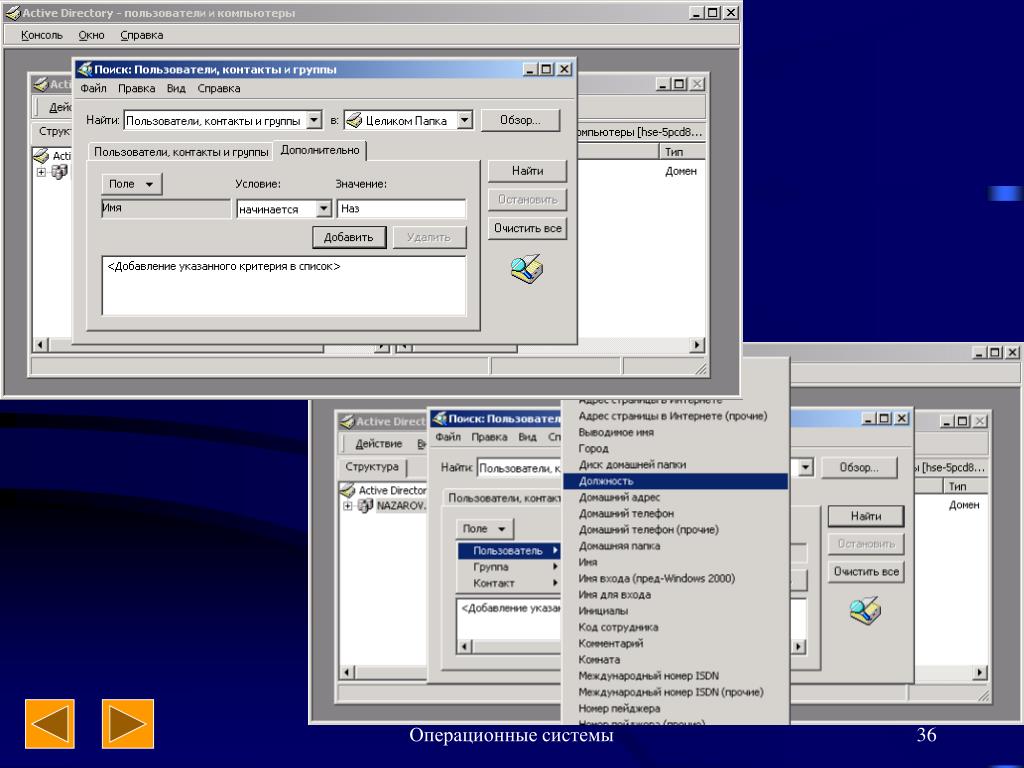Image resolution: width=1024 pixels, height=768 pixels.
Task: Click the folder icon in Целиком Папка combo
Action: [x=354, y=120]
